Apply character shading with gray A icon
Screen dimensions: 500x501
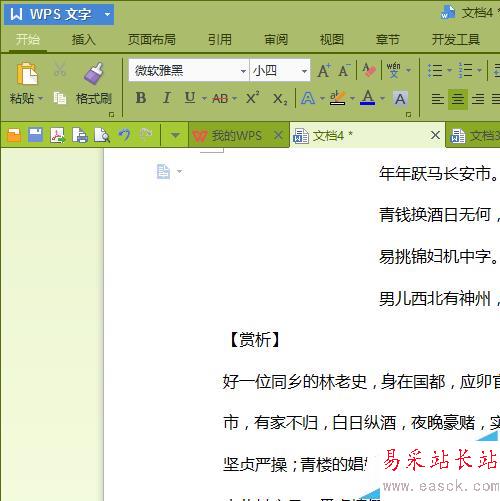(400, 99)
